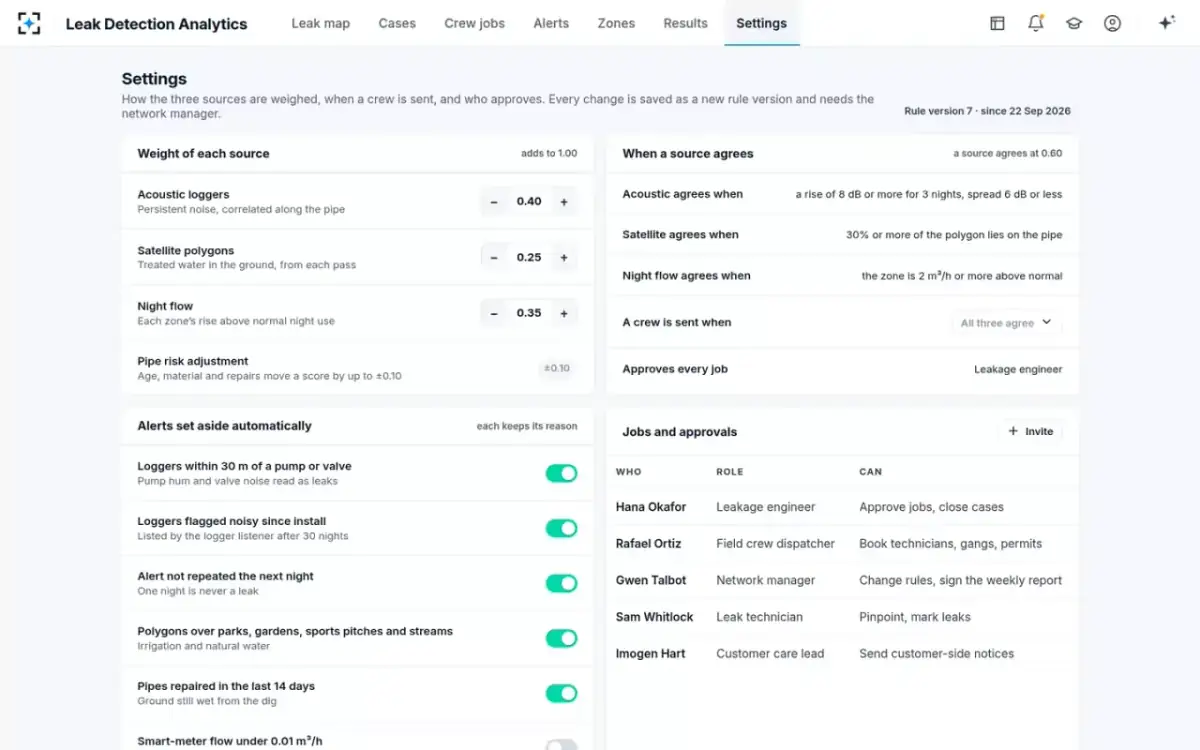Click the Acoustic loggers weight value 0.40
This screenshot has width=1200, height=750.
coord(529,202)
